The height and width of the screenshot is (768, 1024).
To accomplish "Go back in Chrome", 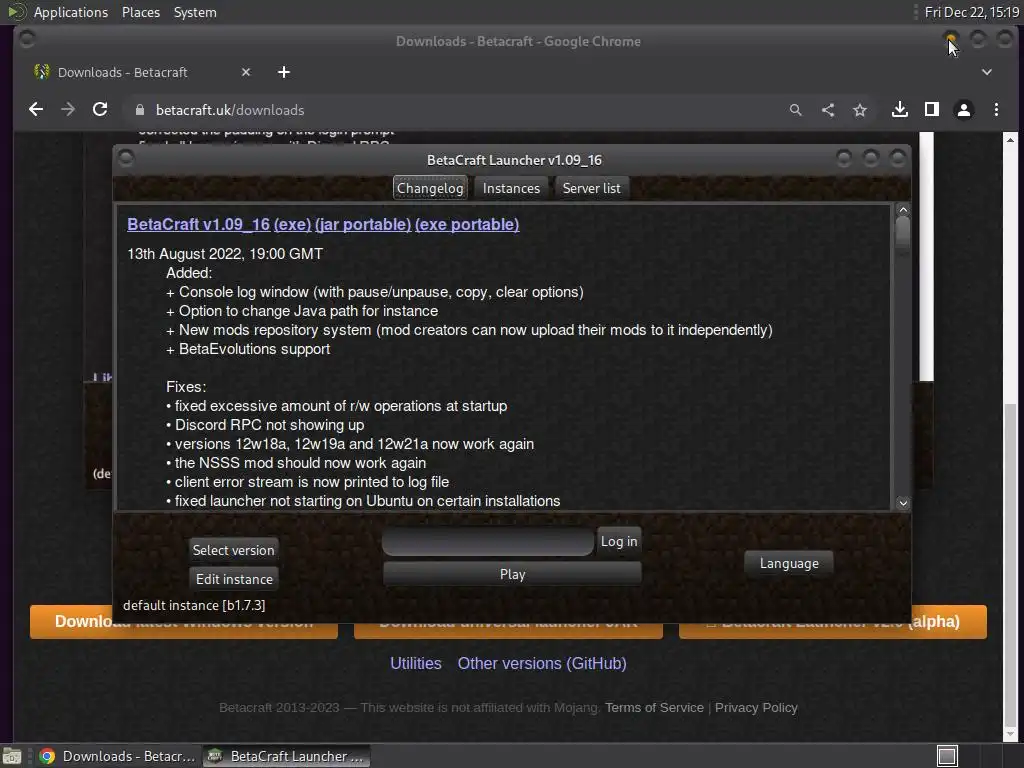I will coord(36,110).
